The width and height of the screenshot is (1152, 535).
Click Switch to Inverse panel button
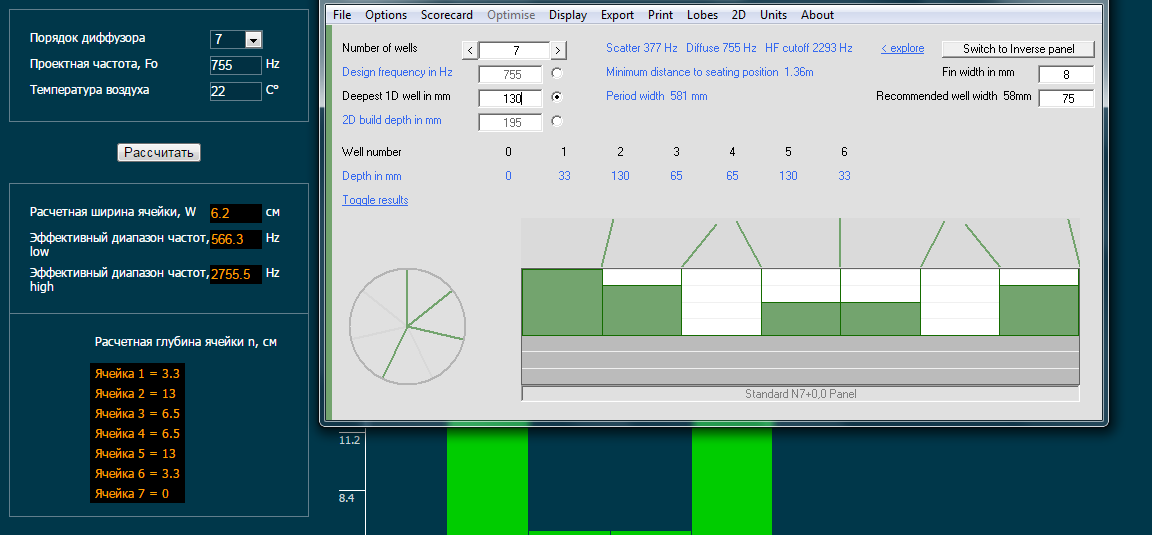click(x=1018, y=49)
